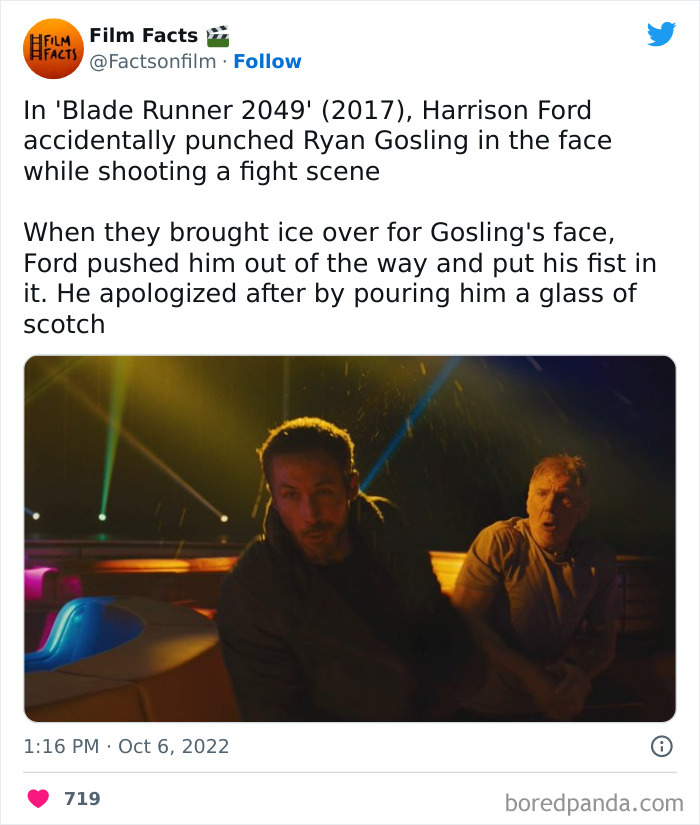Open the Twitter bird logo
The width and height of the screenshot is (700, 825).
click(x=662, y=34)
